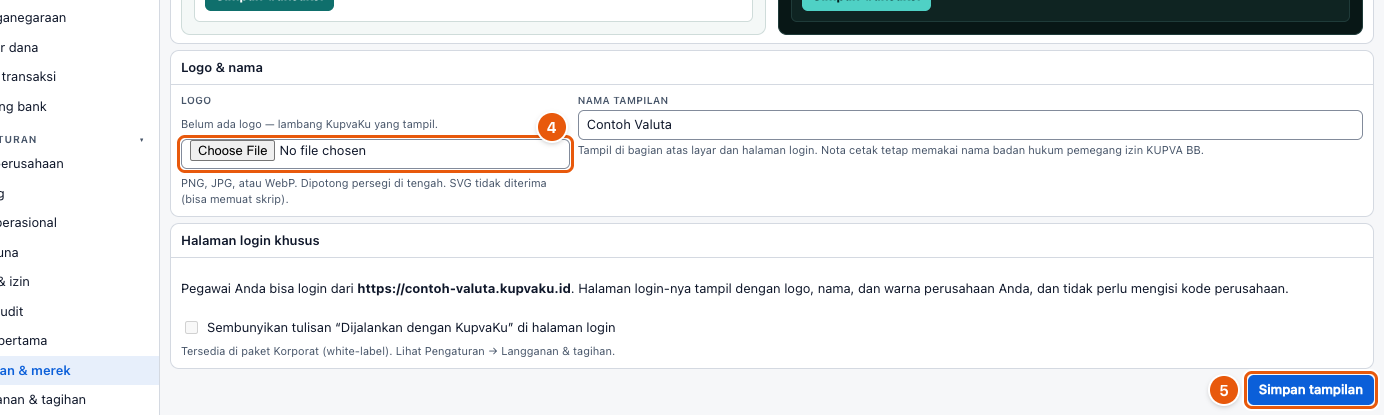
Task: Focus the Nama Tampilan field containing Contoh Valuta
Action: (970, 125)
